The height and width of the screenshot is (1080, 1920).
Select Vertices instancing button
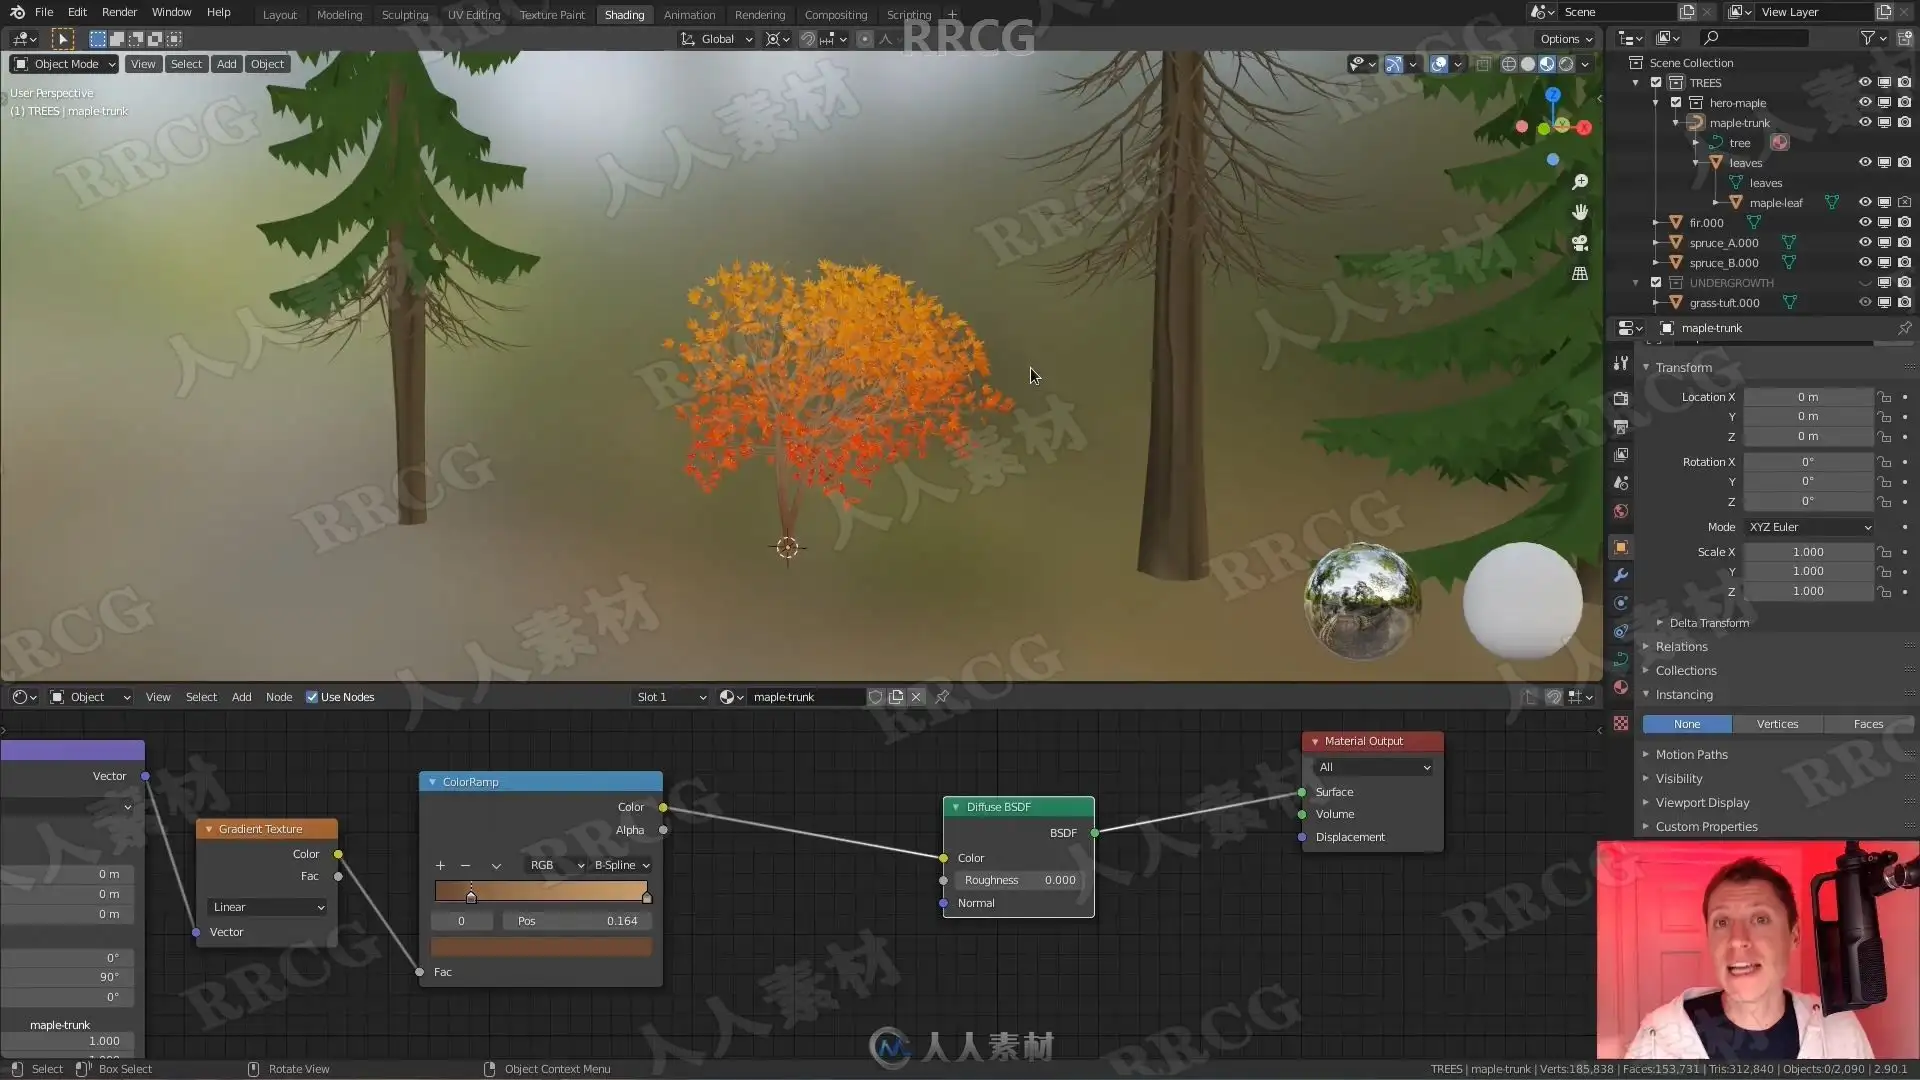1777,724
